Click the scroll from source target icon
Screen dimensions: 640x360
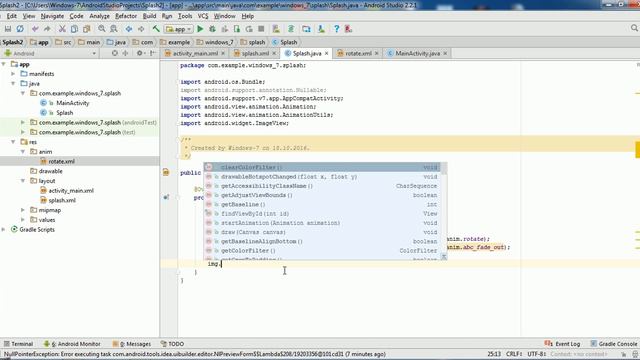[x=115, y=53]
